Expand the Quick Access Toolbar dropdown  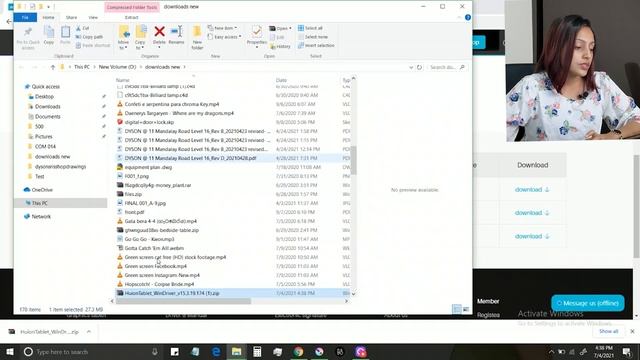[48, 7]
